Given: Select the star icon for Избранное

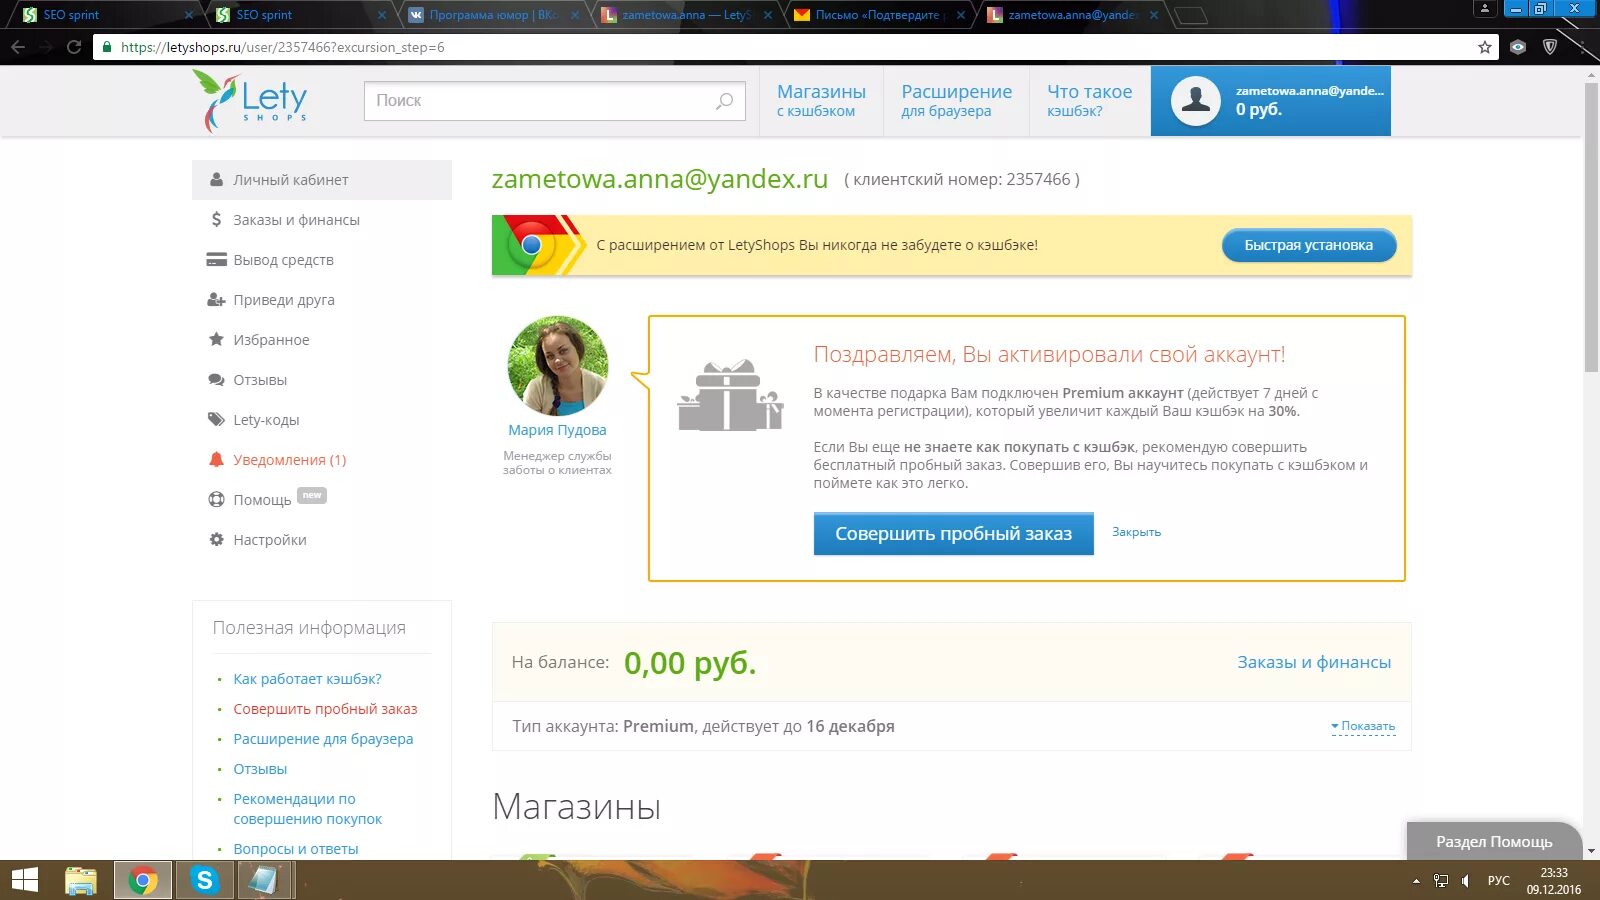Looking at the screenshot, I should pyautogui.click(x=216, y=339).
